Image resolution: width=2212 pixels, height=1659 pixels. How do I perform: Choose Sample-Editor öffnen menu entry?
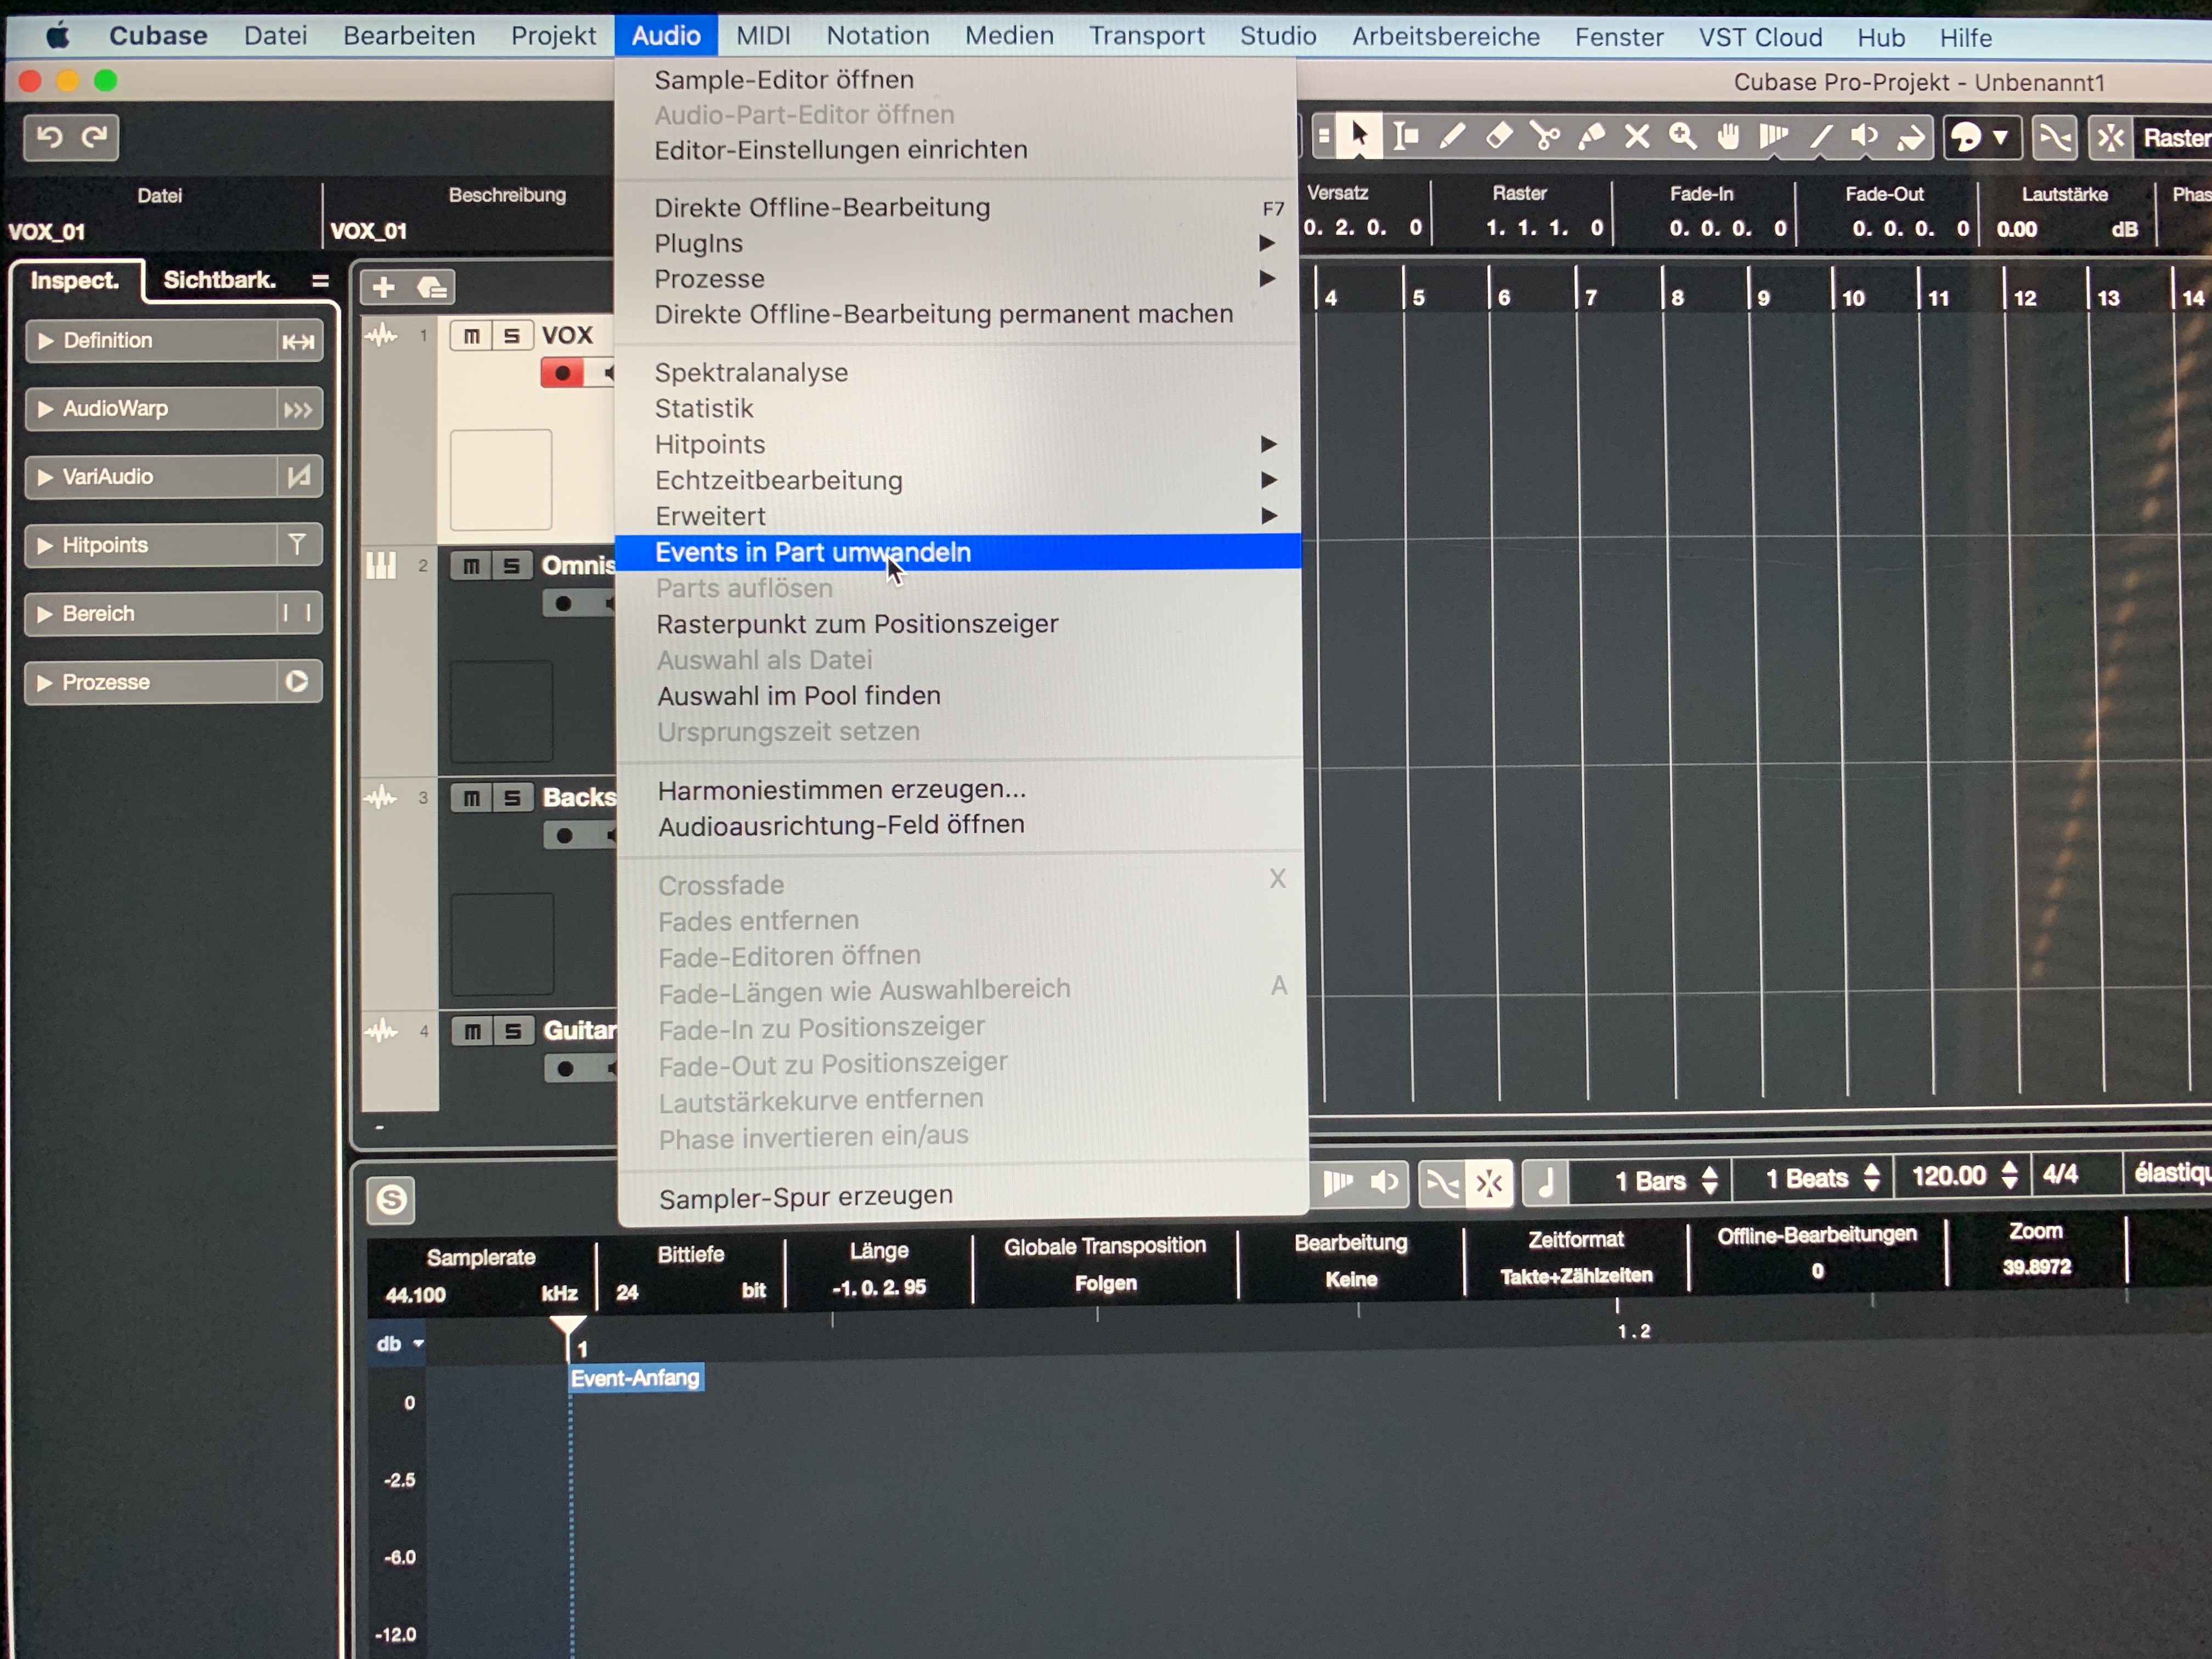[x=956, y=80]
